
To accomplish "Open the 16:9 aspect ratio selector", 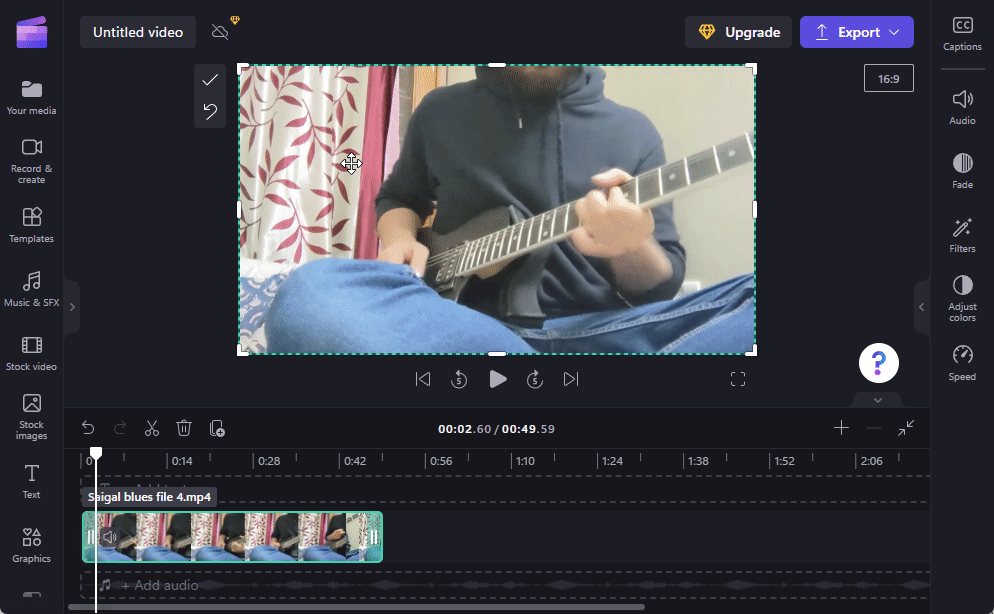I will tap(888, 78).
